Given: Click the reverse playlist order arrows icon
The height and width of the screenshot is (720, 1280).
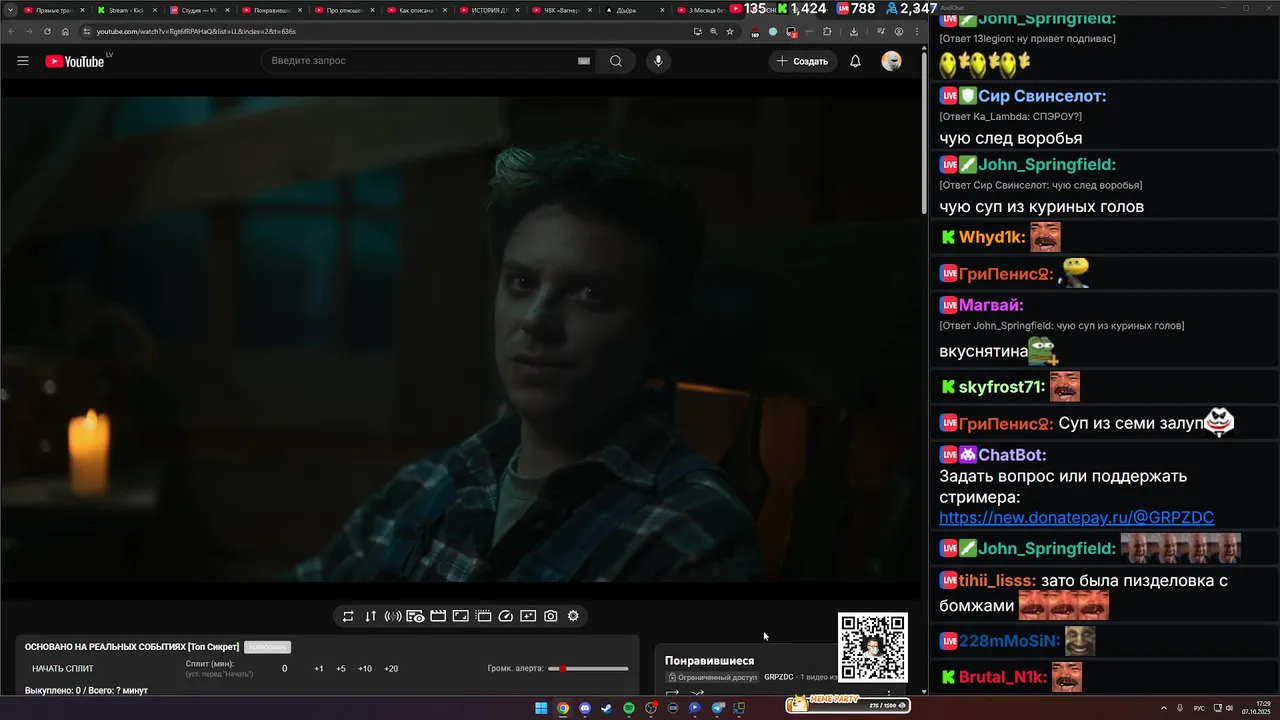Looking at the screenshot, I should (x=370, y=616).
